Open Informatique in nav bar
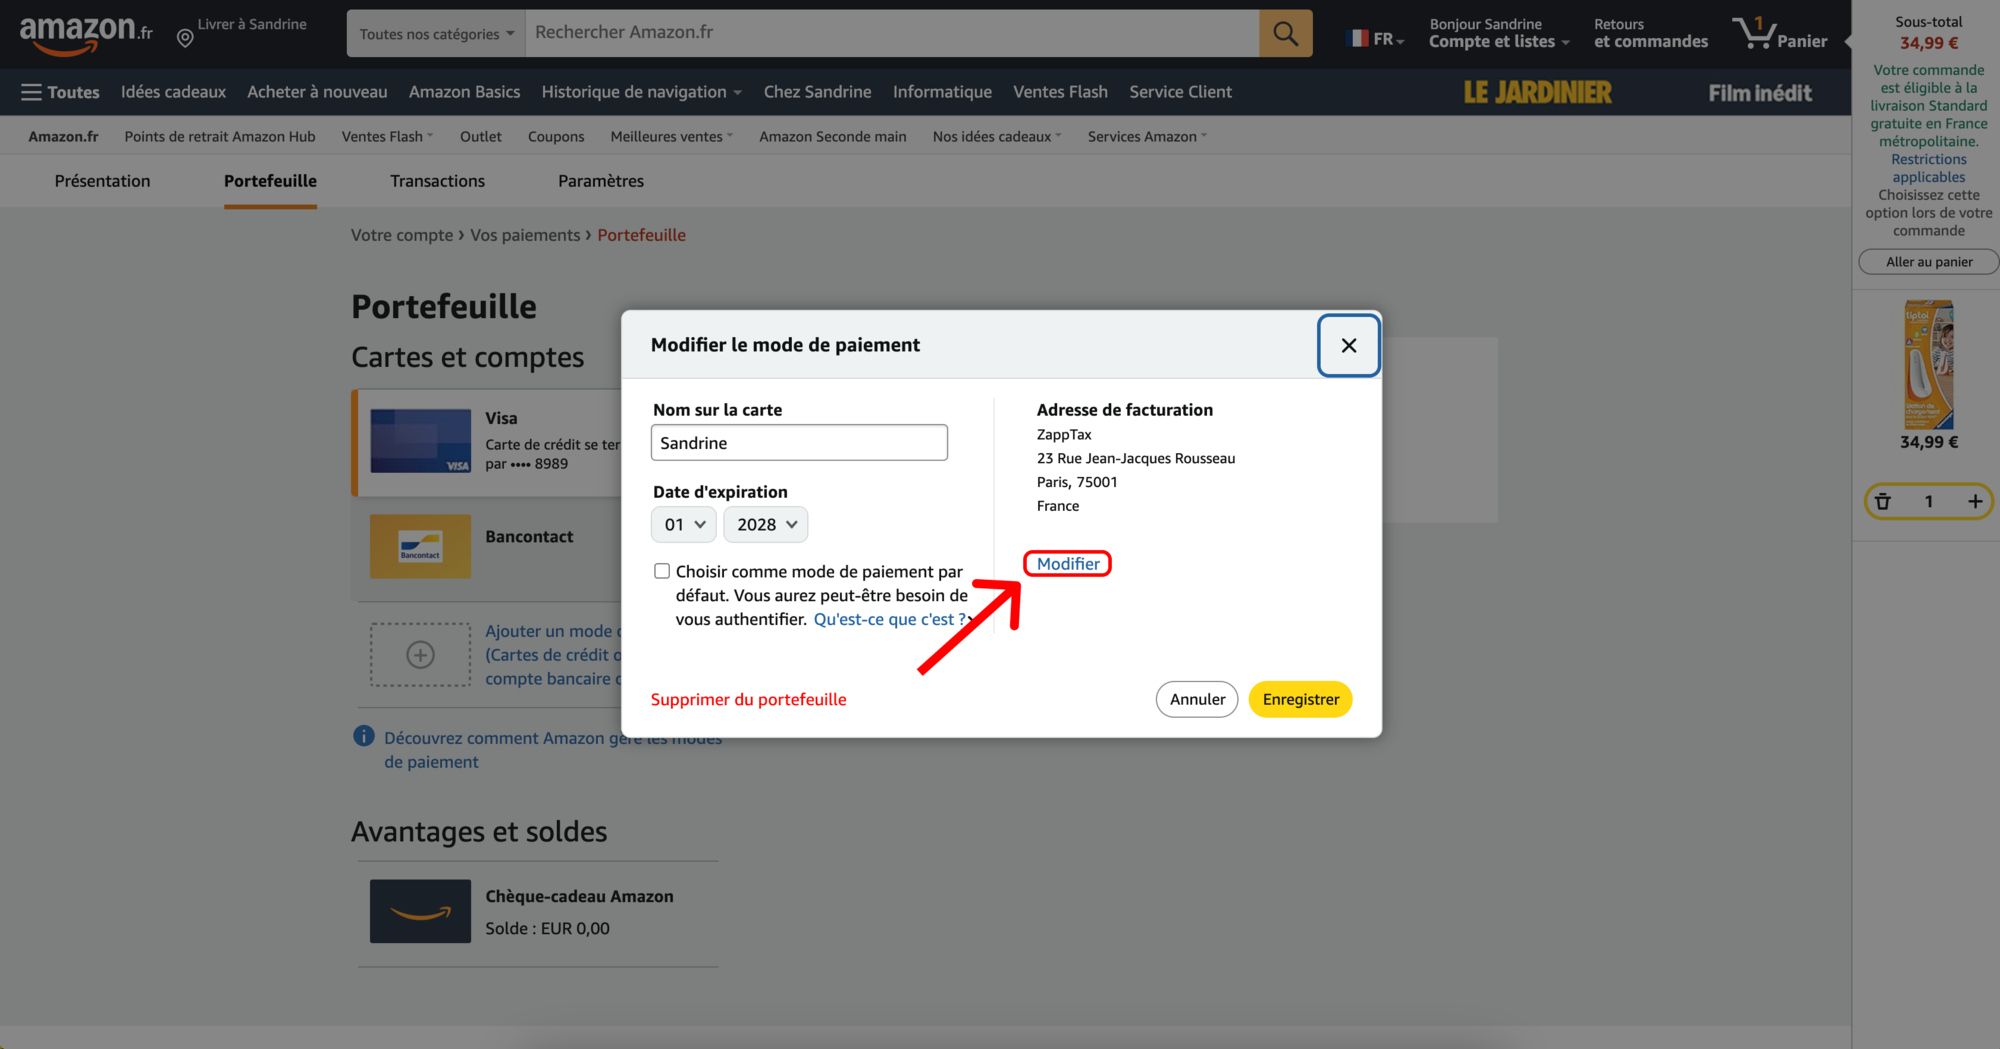Image resolution: width=2000 pixels, height=1049 pixels. coord(942,92)
